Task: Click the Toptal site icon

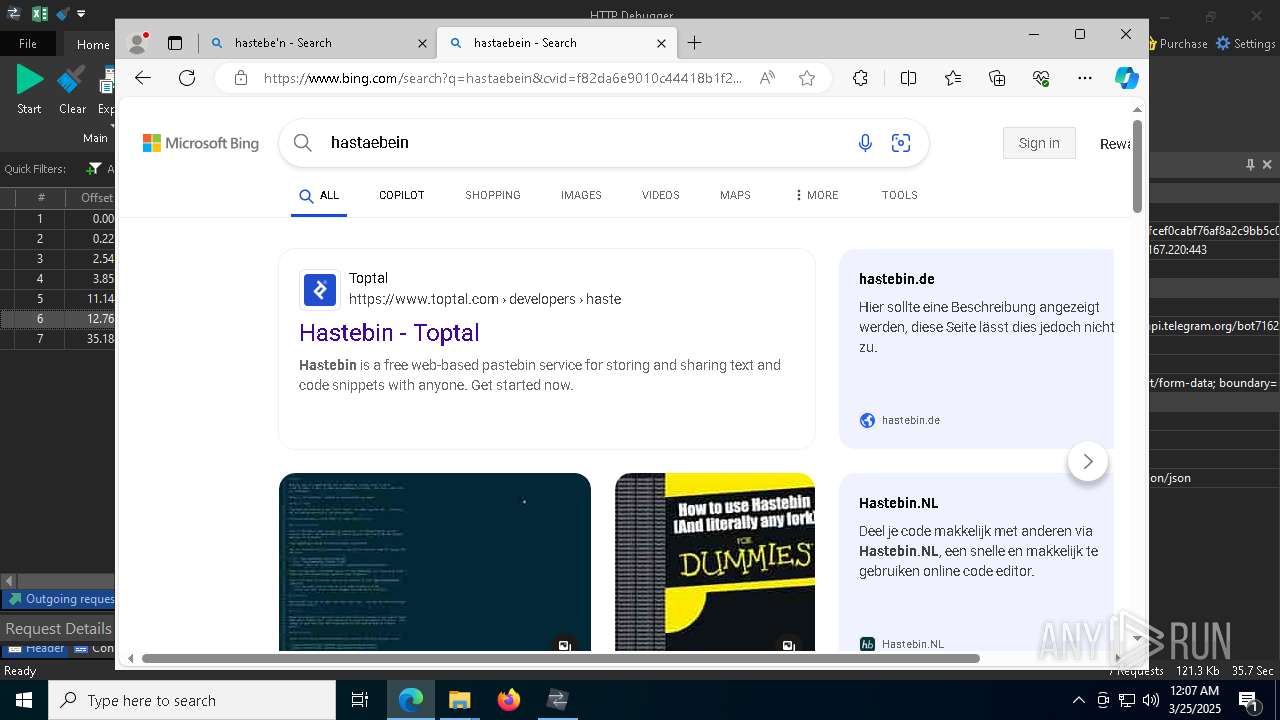Action: point(320,290)
